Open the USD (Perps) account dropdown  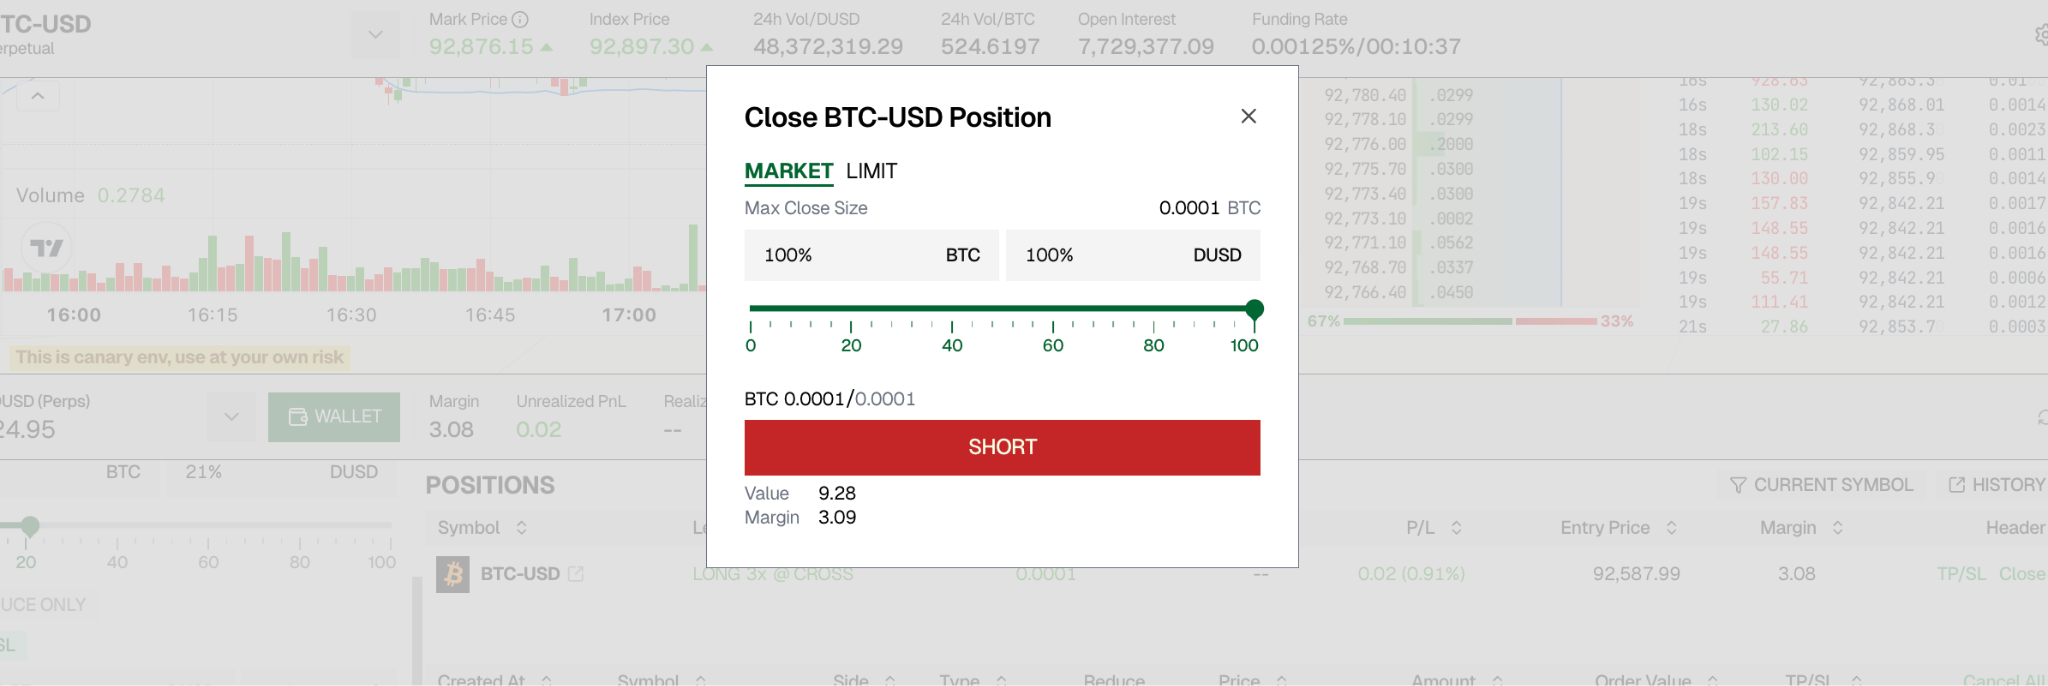pyautogui.click(x=231, y=417)
